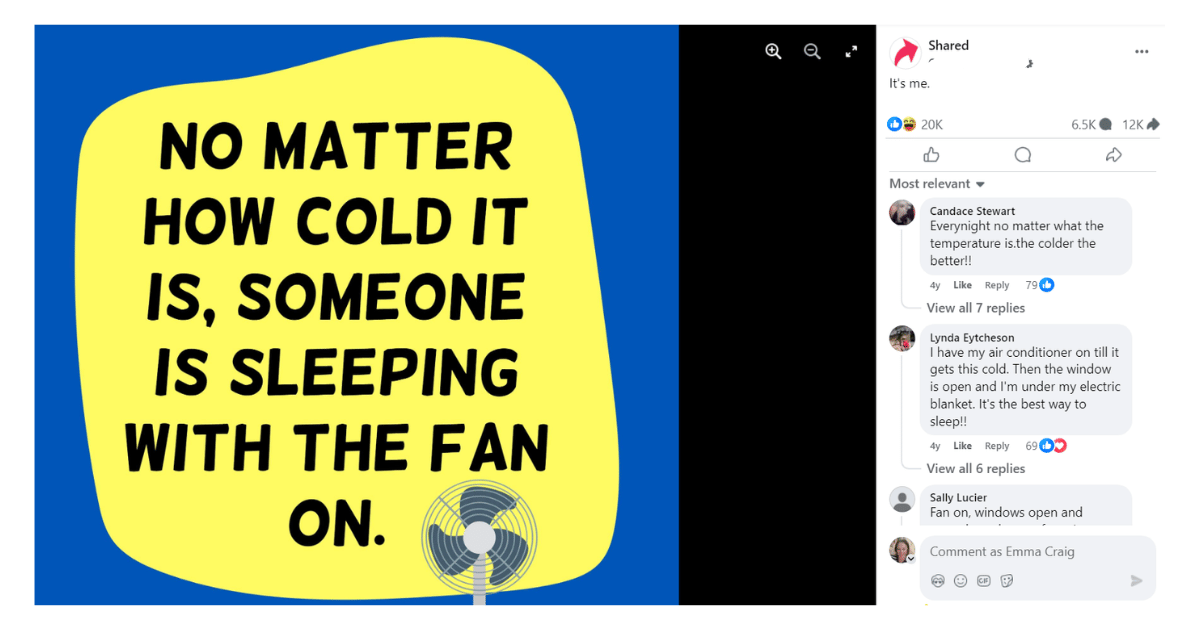The image size is (1200, 630).
Task: Like Candace Stewart's comment
Action: pyautogui.click(x=962, y=285)
